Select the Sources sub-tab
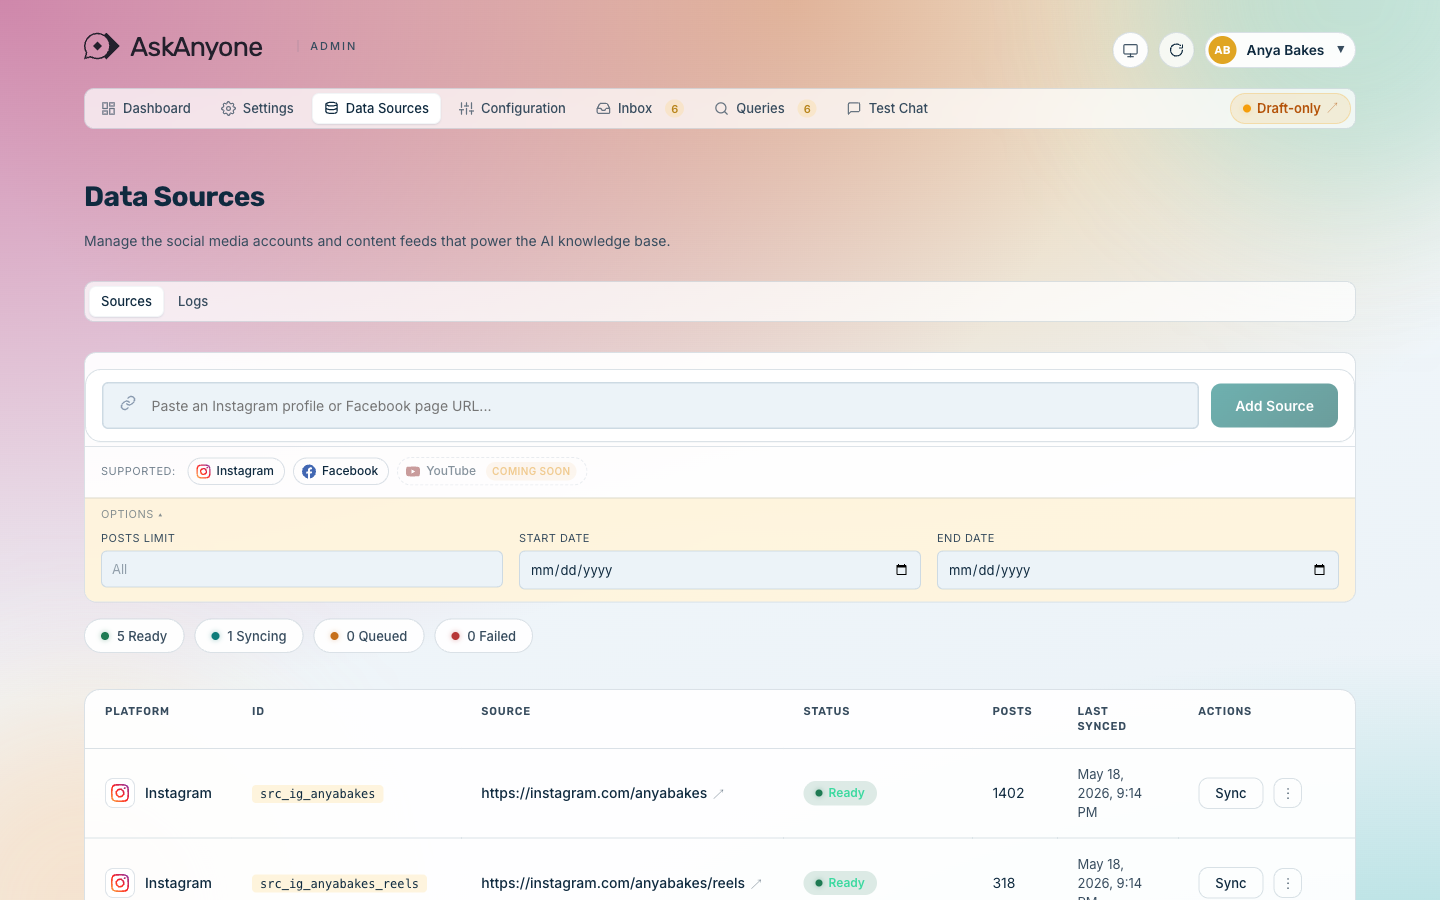This screenshot has height=900, width=1440. (x=126, y=301)
